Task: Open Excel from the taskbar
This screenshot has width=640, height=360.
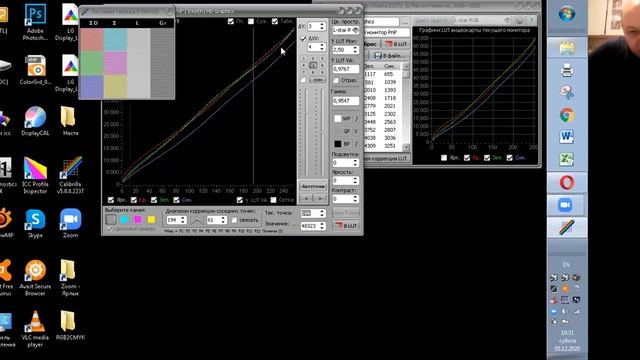Action: pos(567,159)
